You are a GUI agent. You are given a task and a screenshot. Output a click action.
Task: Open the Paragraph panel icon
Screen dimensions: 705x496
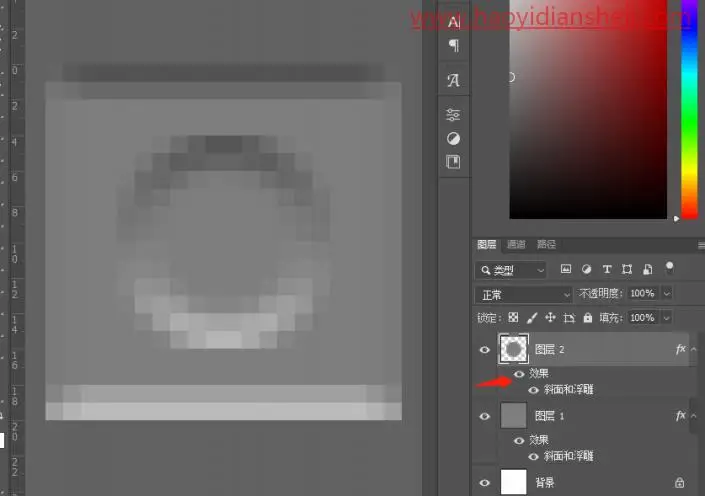454,45
